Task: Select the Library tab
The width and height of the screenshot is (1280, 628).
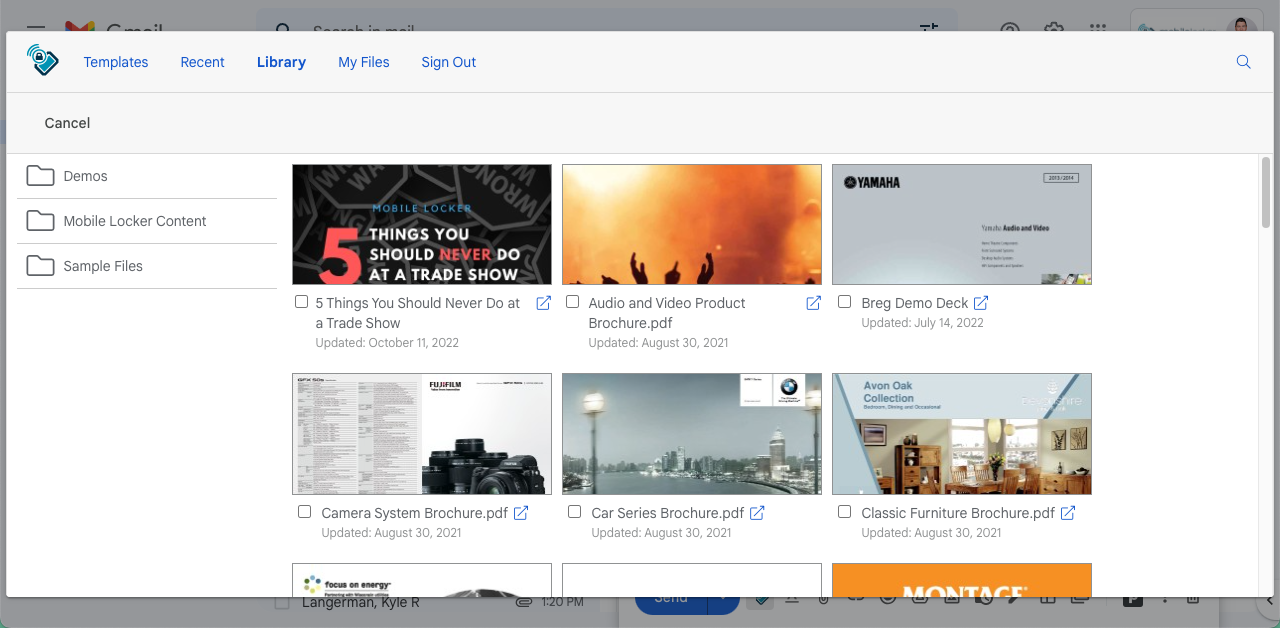Action: (281, 62)
